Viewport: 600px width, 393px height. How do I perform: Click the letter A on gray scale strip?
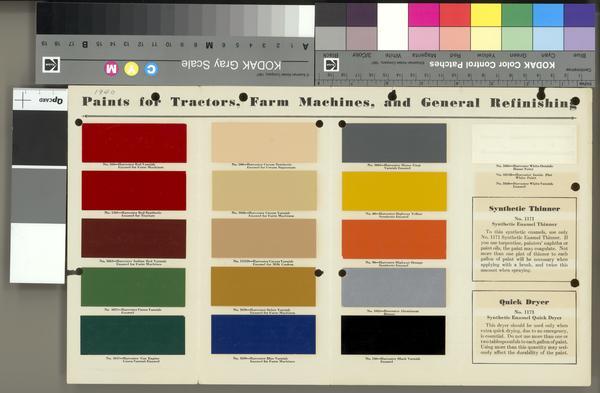305,46
